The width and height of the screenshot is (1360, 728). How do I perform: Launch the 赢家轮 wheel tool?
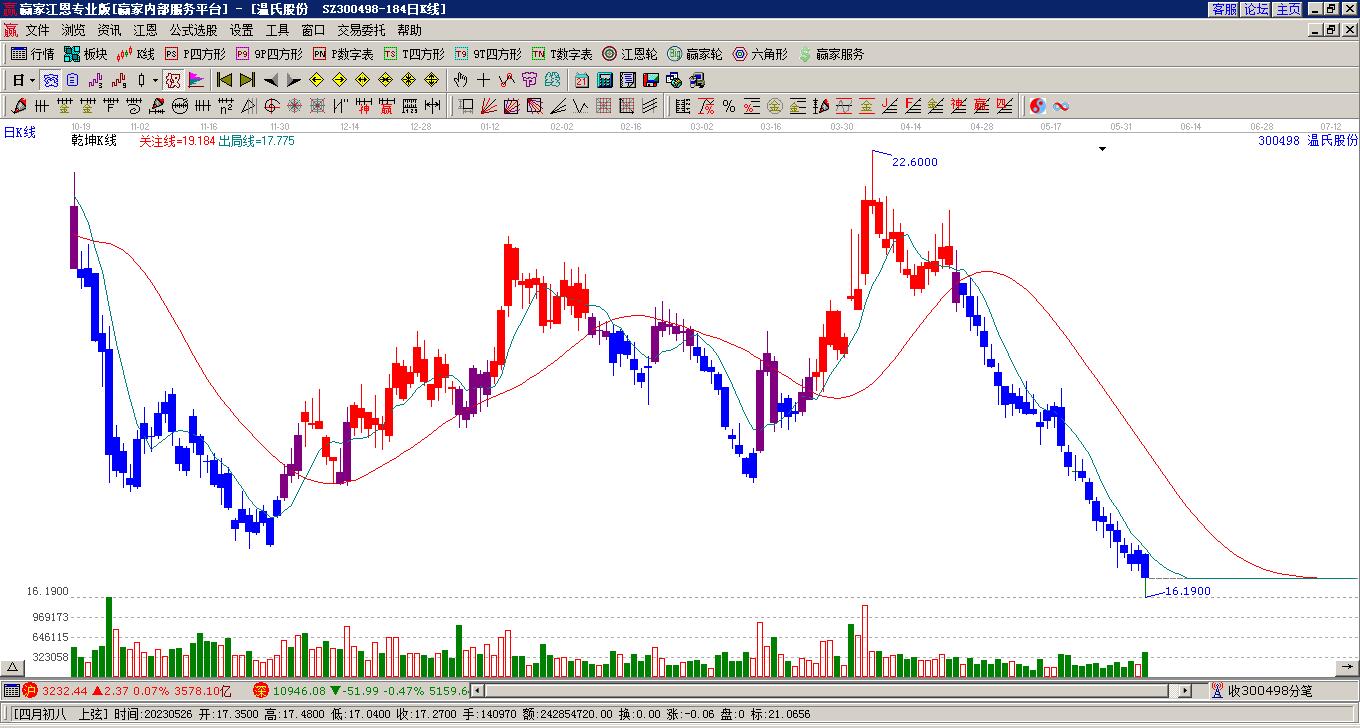pyautogui.click(x=695, y=54)
